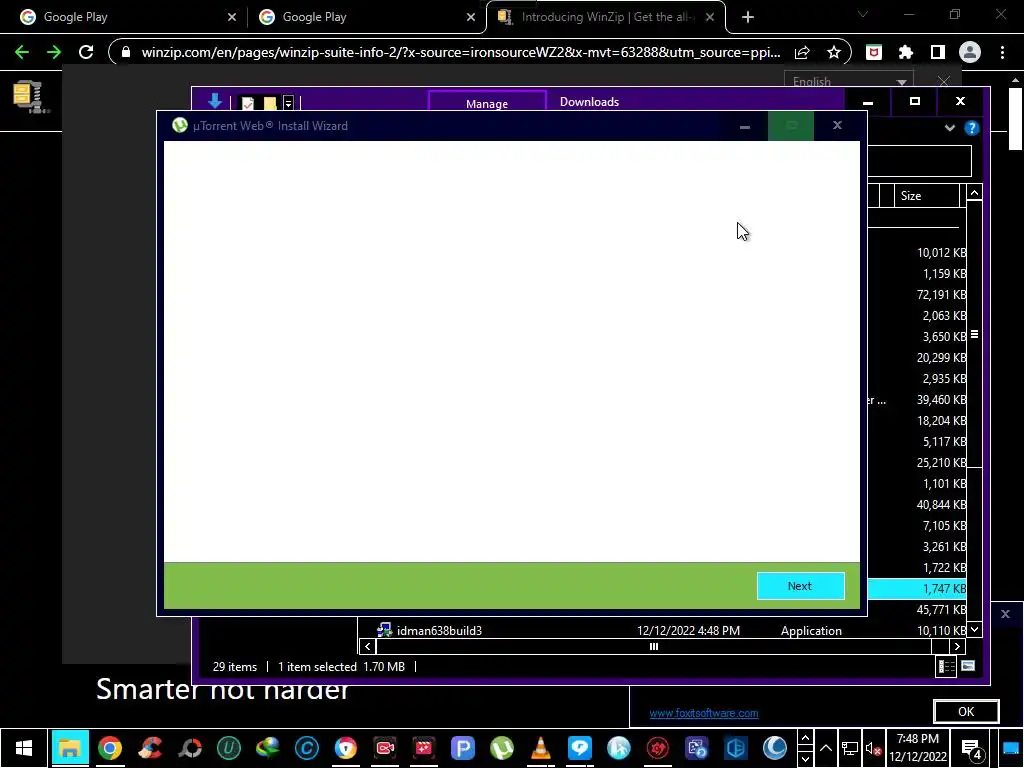Share this page icon in address bar
Image resolution: width=1024 pixels, height=768 pixels.
803,52
